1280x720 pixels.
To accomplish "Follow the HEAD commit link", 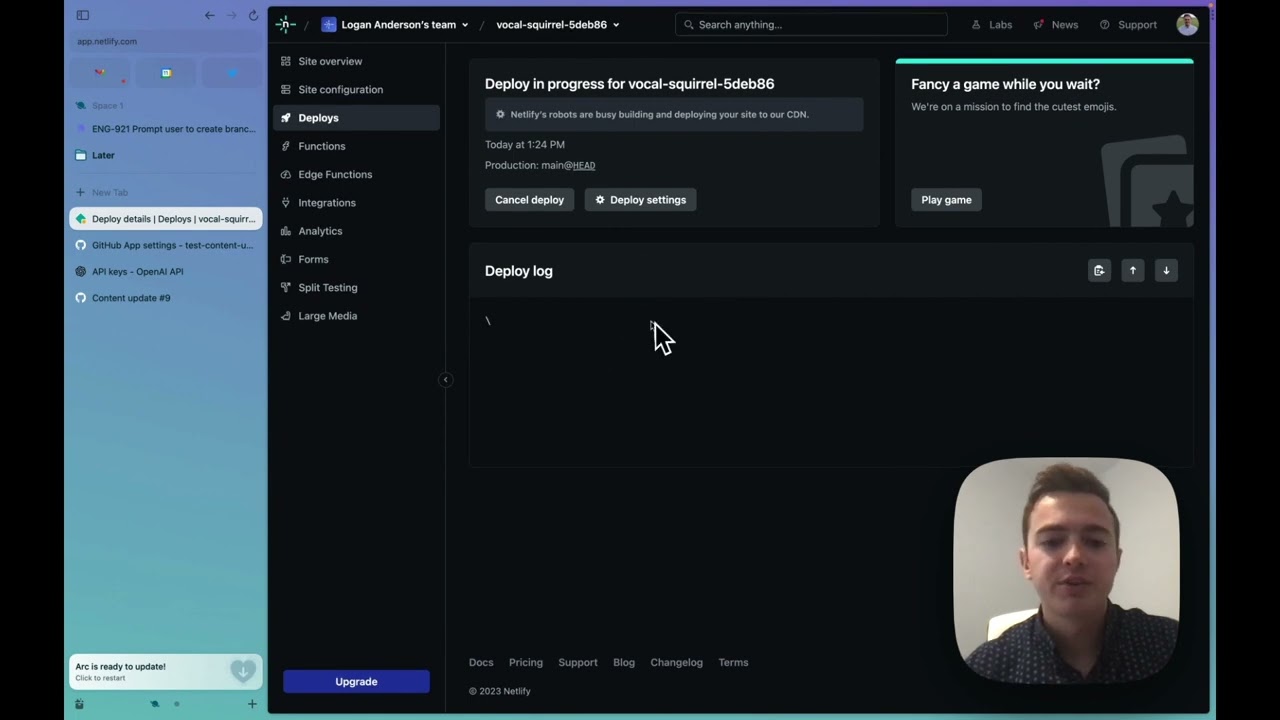I will (583, 166).
